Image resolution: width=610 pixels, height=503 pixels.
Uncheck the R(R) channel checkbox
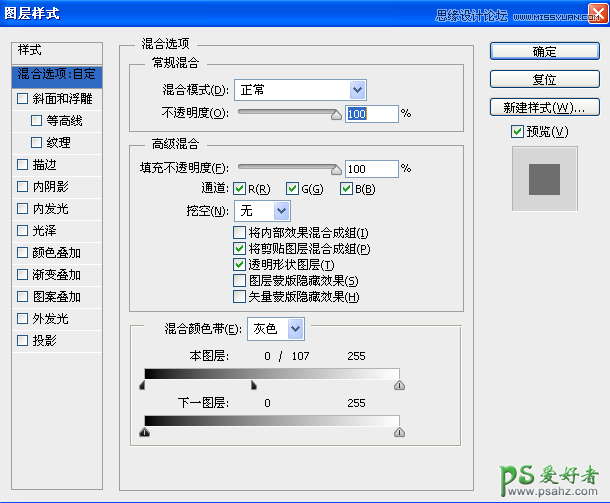[239, 189]
